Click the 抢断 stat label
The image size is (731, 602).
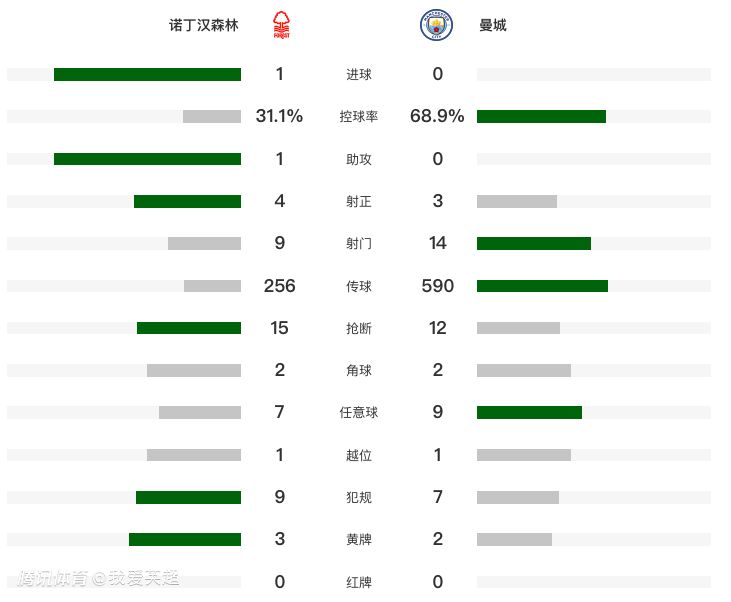pos(359,329)
